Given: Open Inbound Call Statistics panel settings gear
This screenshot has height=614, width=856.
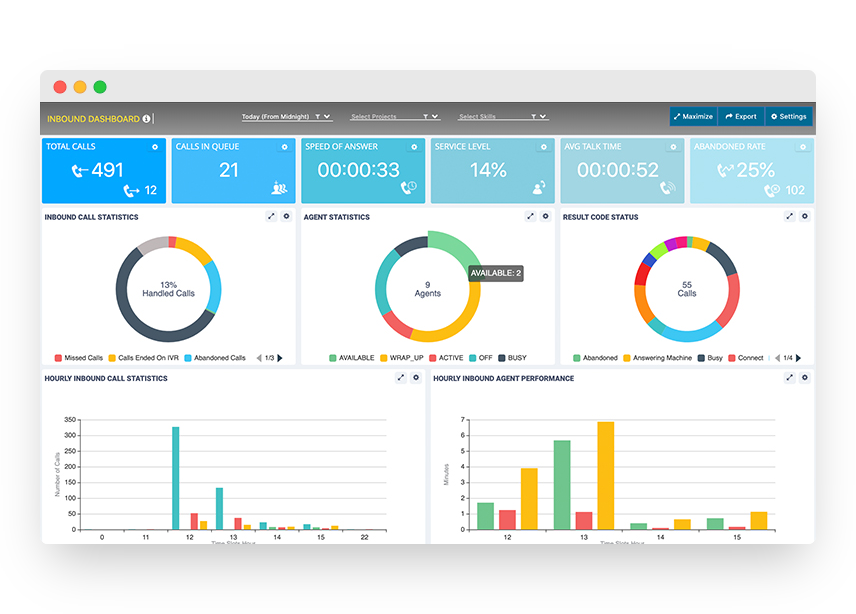Looking at the screenshot, I should coord(286,216).
